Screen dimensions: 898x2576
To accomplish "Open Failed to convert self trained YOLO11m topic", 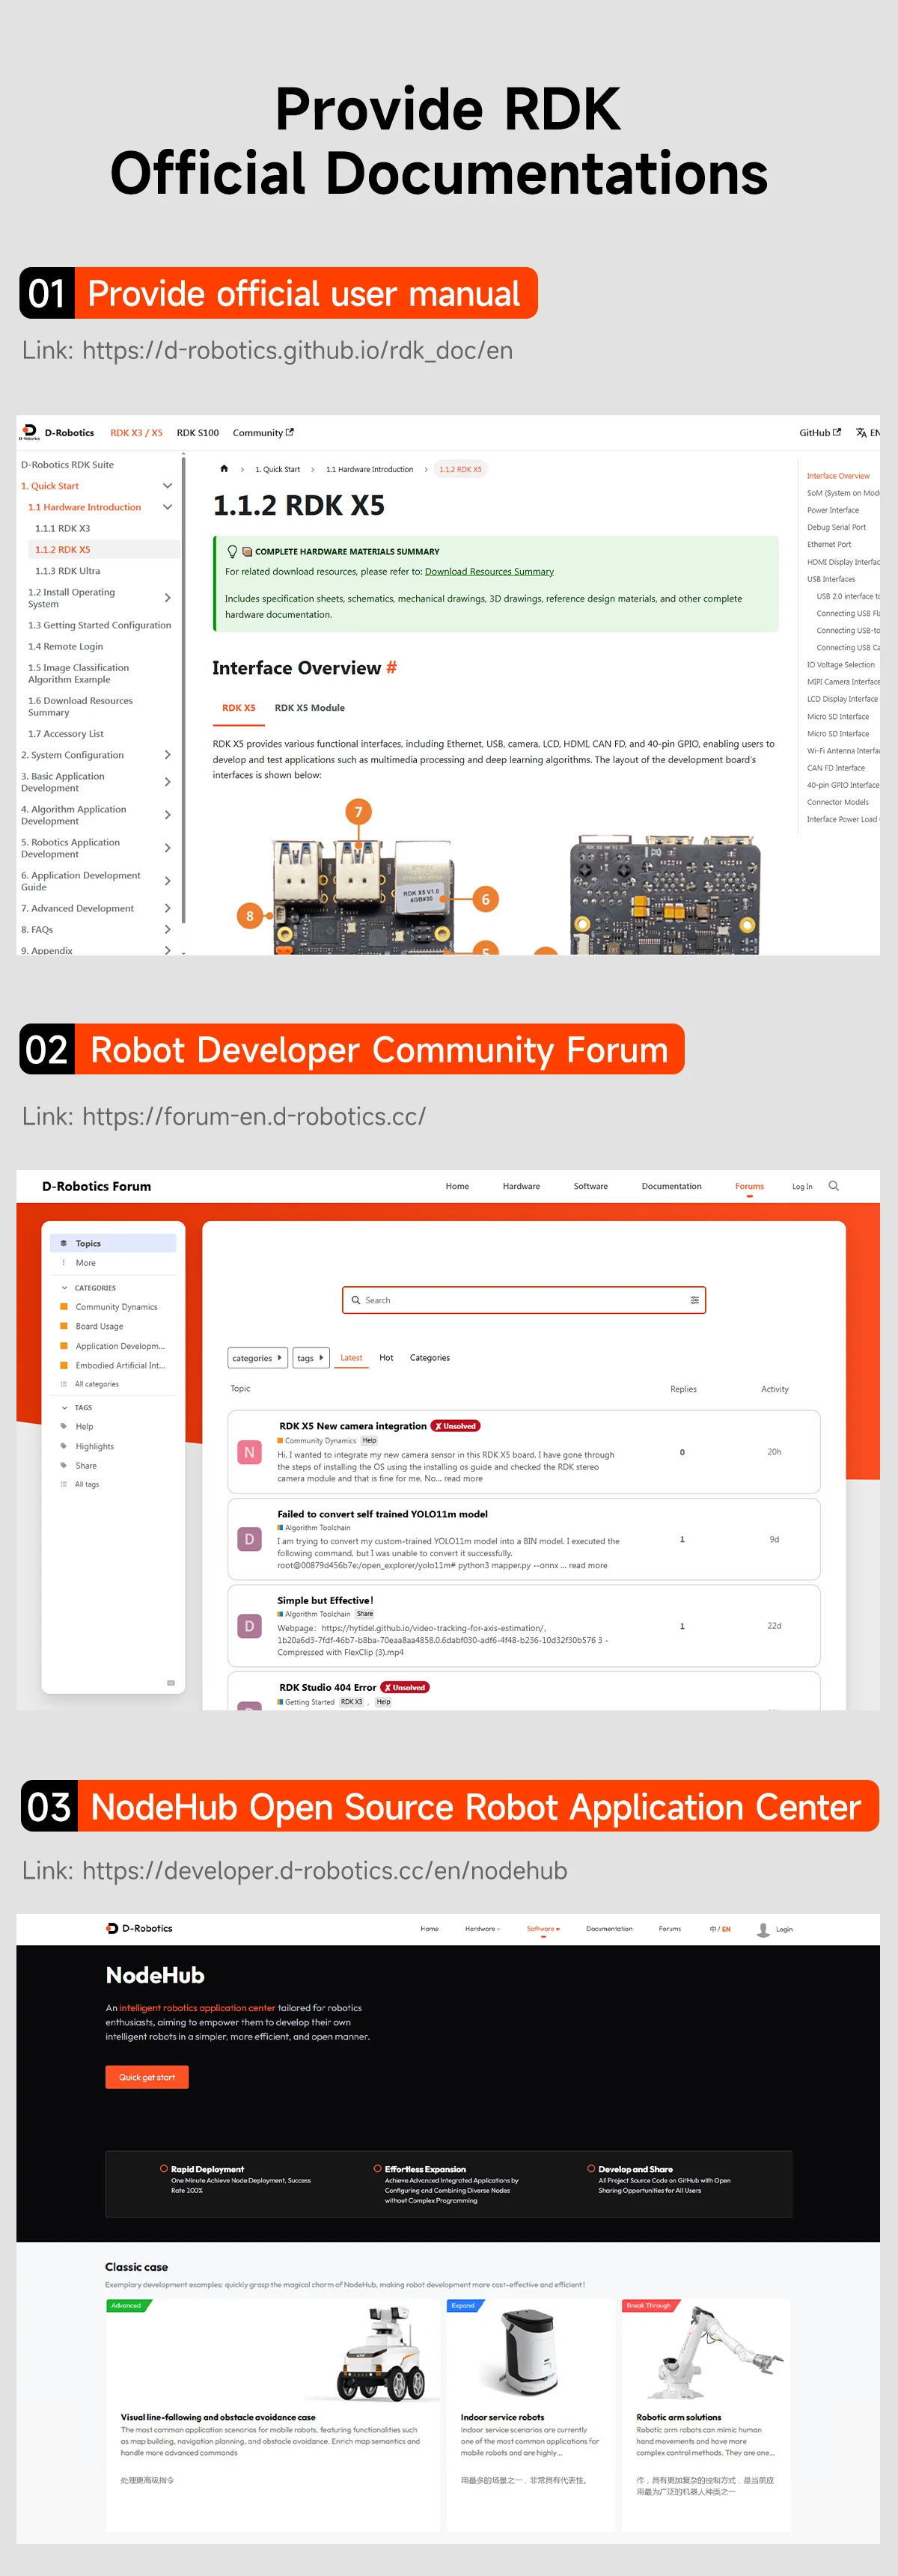I will point(382,1514).
